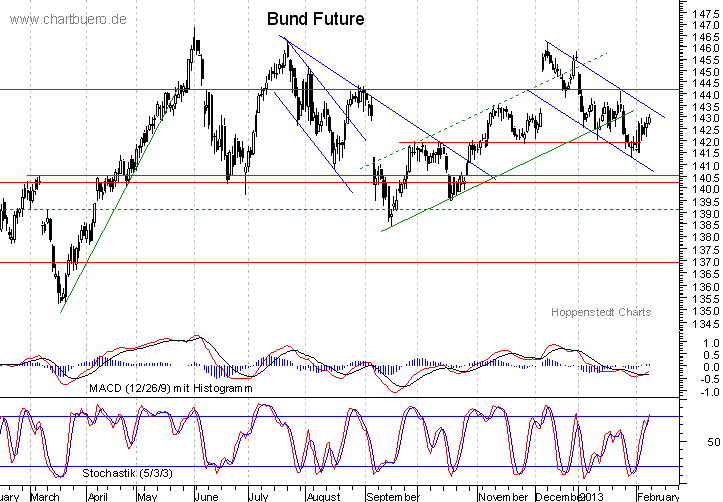Click the "June" month label
The width and height of the screenshot is (723, 502).
pos(206,497)
